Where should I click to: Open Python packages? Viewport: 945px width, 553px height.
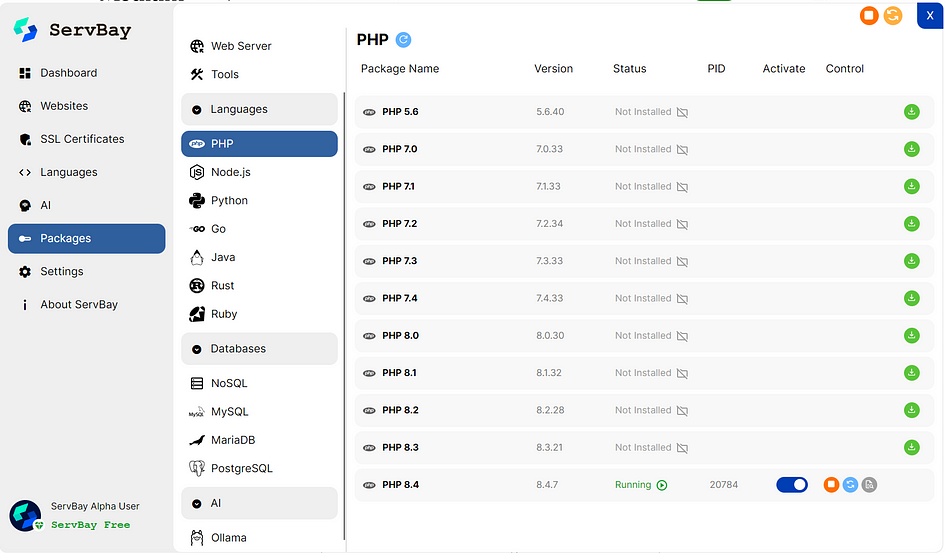tap(259, 201)
